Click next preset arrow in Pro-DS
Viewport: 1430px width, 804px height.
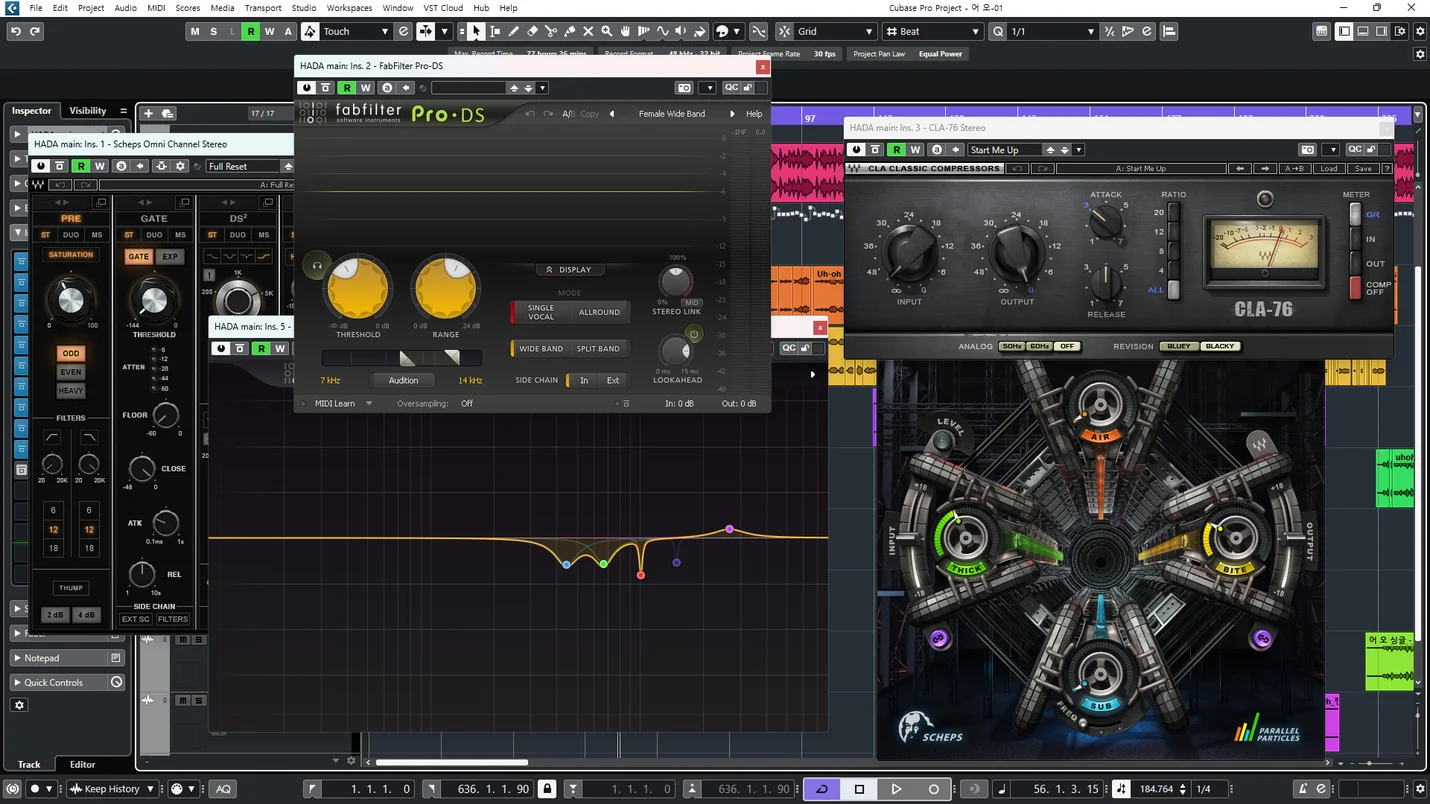(x=732, y=114)
